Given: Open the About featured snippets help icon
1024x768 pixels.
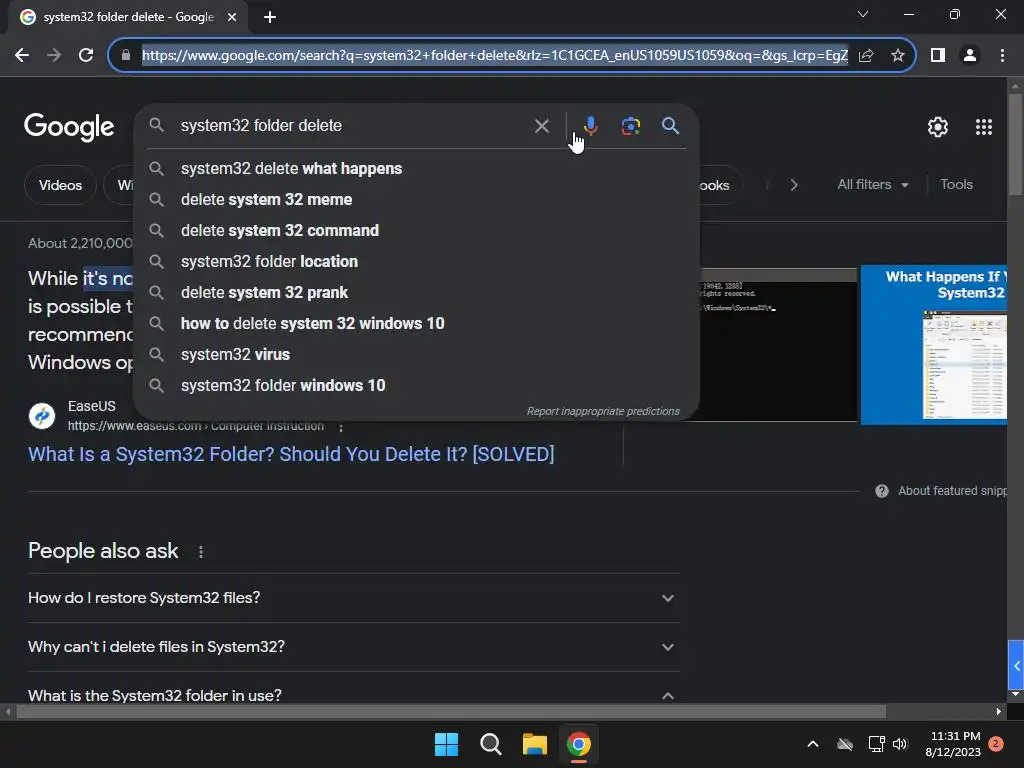Looking at the screenshot, I should 882,491.
